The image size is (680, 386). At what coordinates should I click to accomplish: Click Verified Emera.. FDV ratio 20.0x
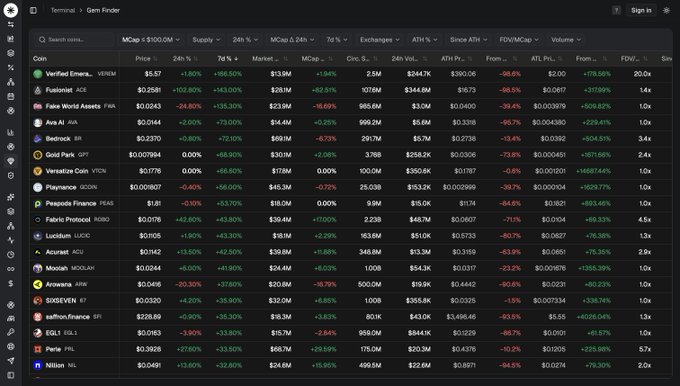[x=642, y=74]
